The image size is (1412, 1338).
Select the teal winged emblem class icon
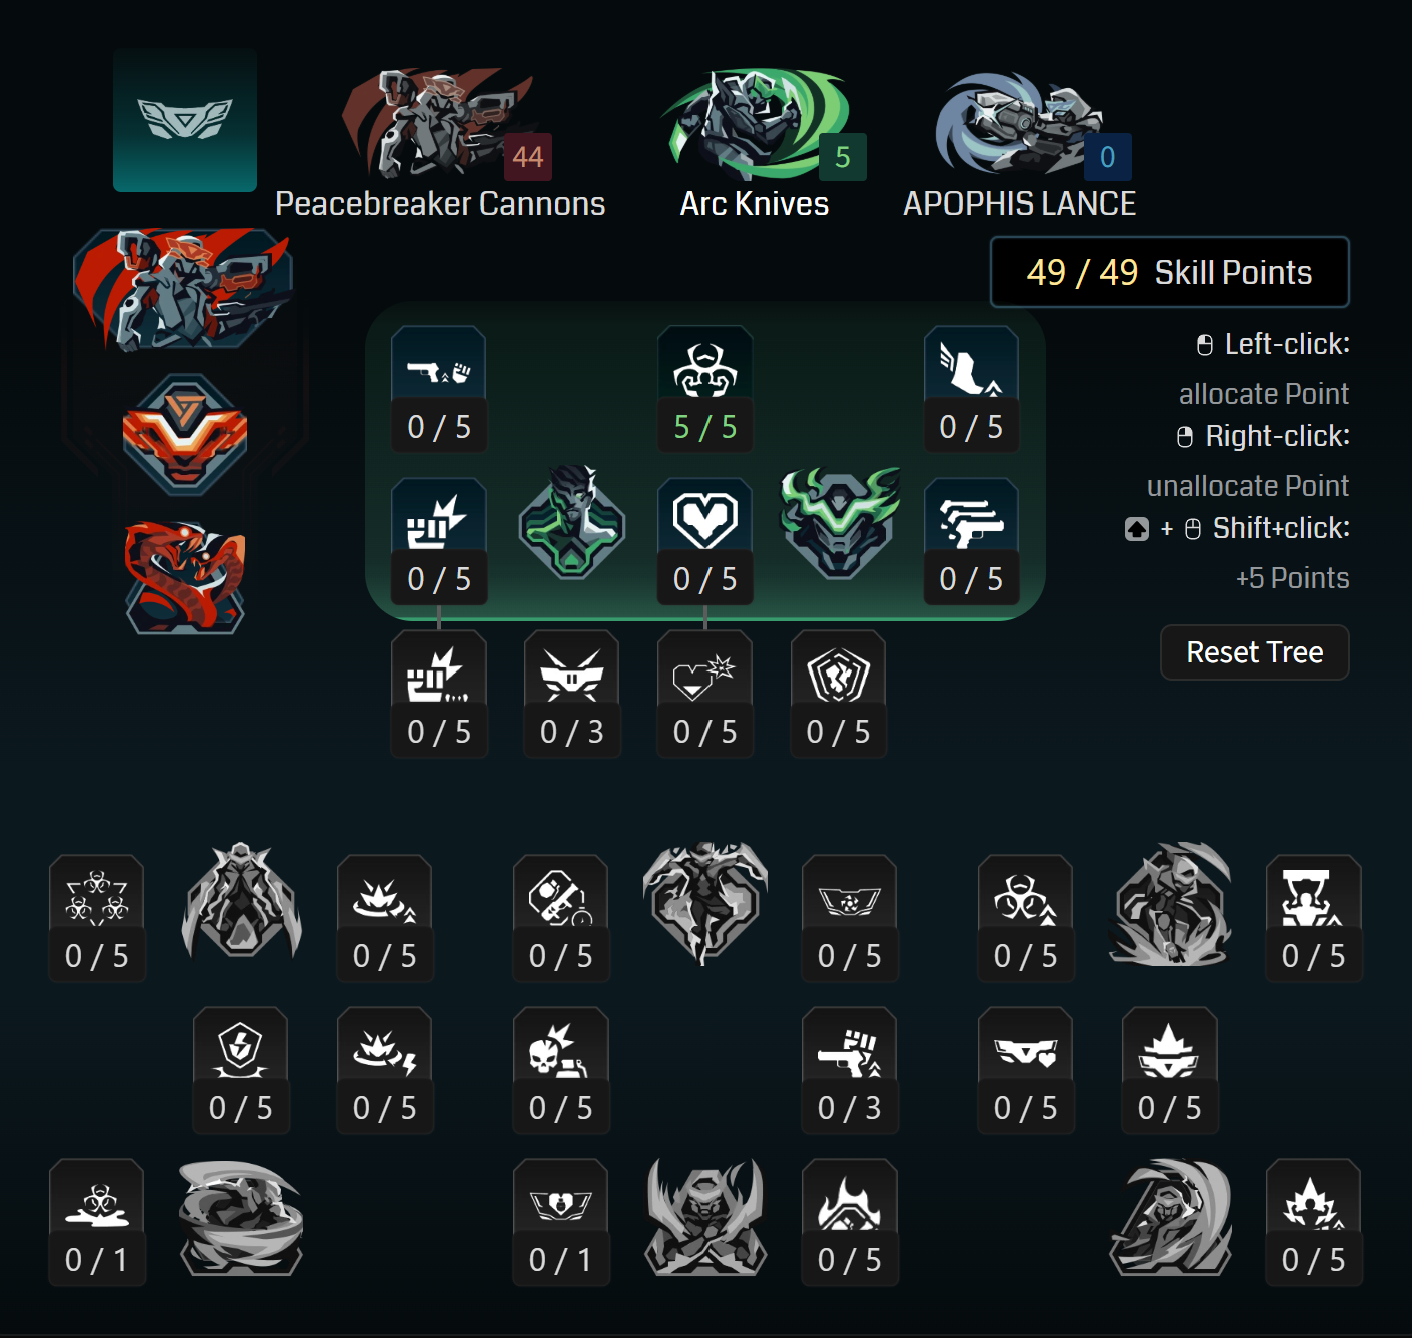coord(185,120)
